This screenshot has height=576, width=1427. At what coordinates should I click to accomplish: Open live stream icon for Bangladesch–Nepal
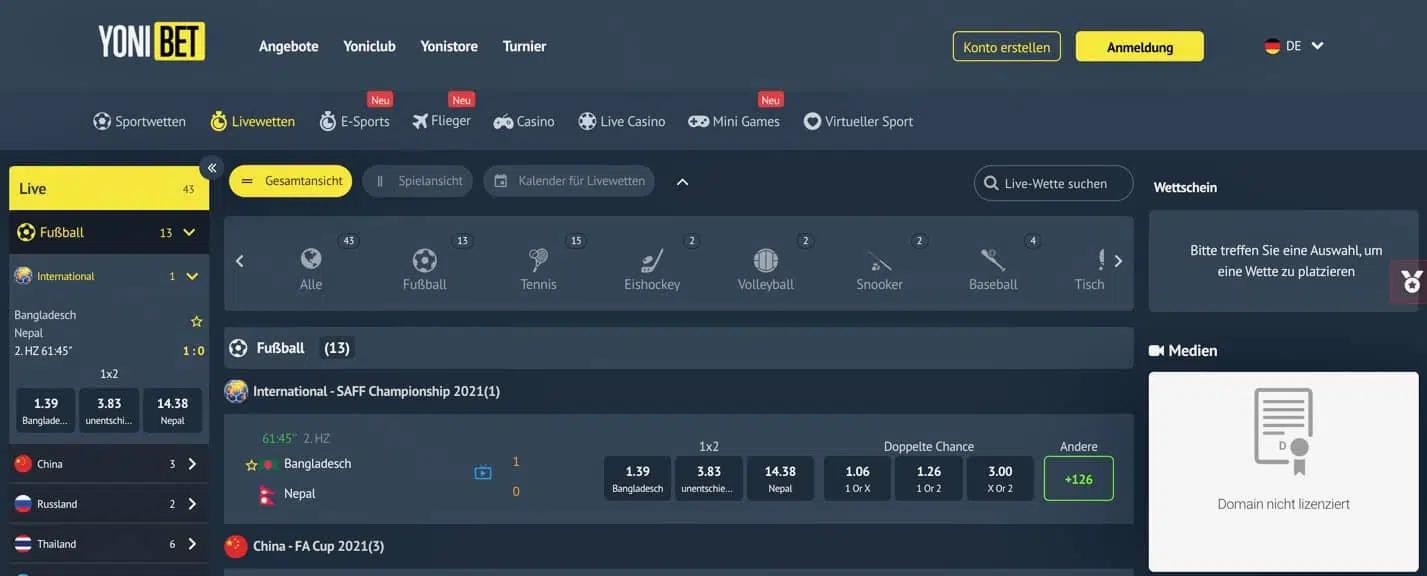pyautogui.click(x=483, y=472)
